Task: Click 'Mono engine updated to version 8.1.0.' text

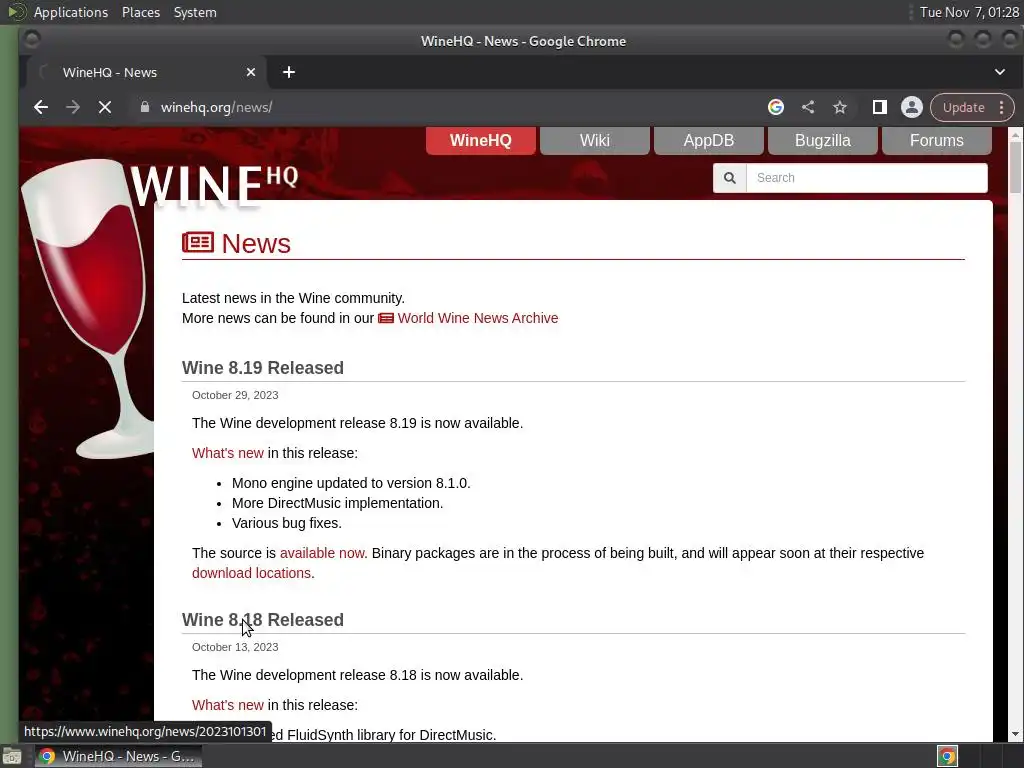Action: pyautogui.click(x=351, y=483)
